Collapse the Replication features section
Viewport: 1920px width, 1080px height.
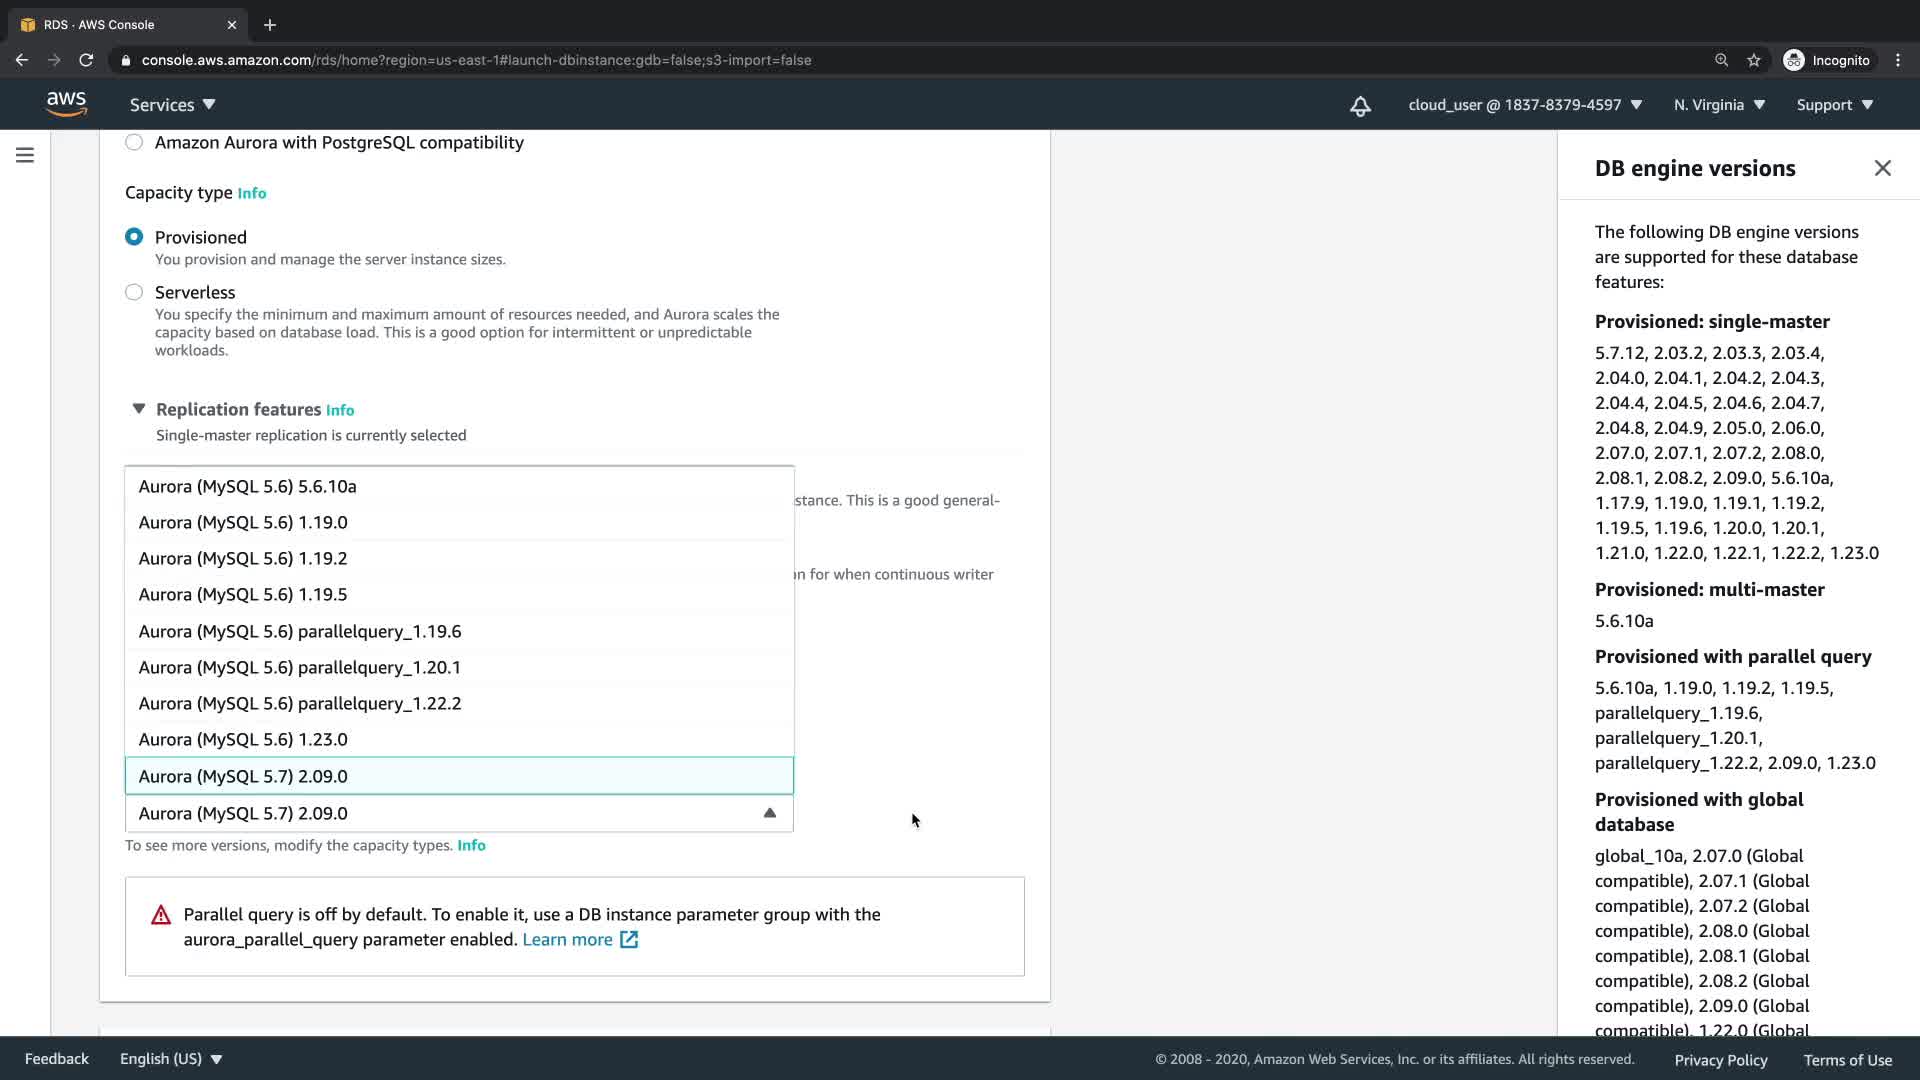click(139, 409)
